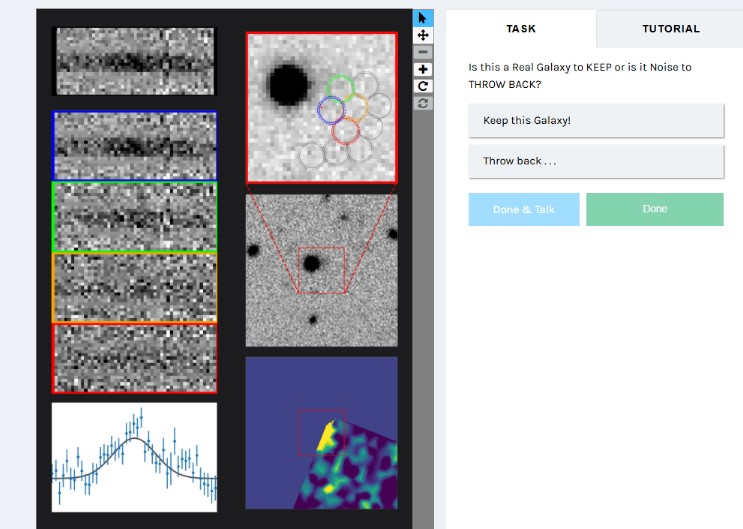Click the red-bordered spectrum strip
Image resolution: width=743 pixels, height=529 pixels.
click(134, 358)
